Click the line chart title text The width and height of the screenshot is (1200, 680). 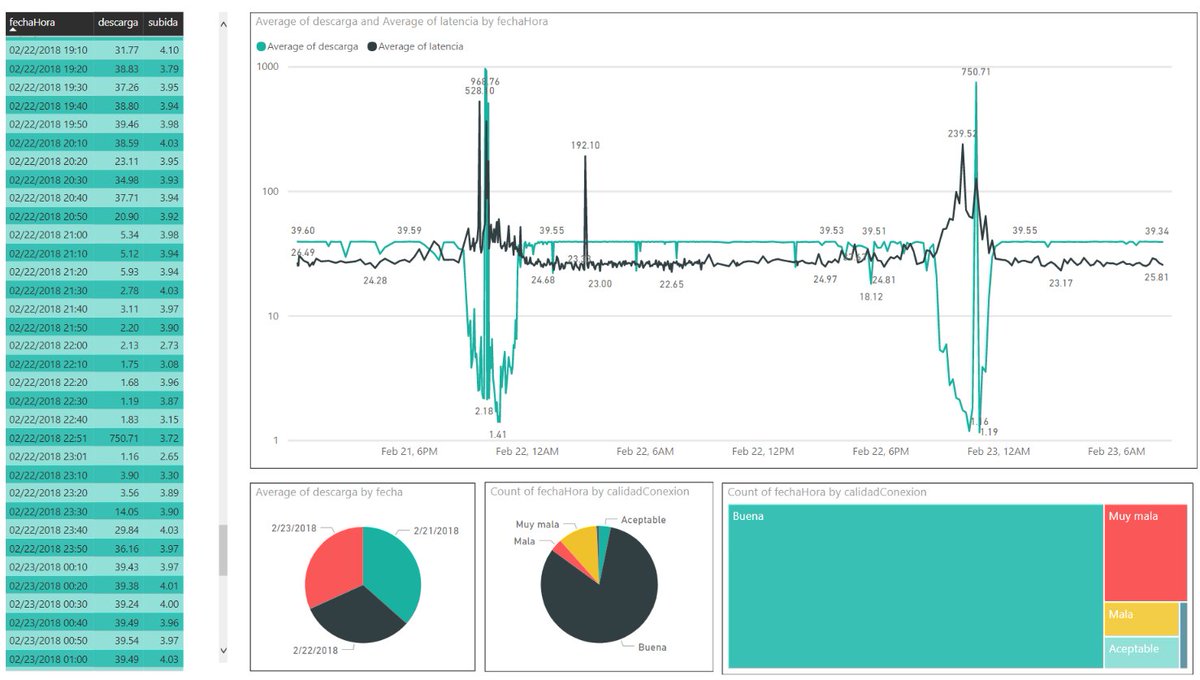[402, 21]
